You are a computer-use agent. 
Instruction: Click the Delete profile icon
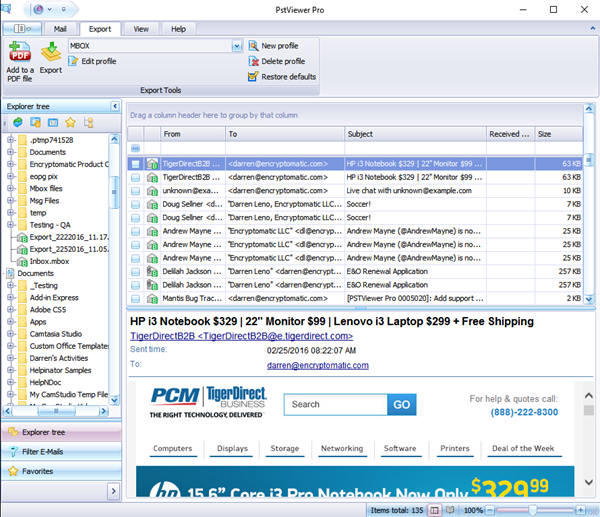tap(253, 61)
